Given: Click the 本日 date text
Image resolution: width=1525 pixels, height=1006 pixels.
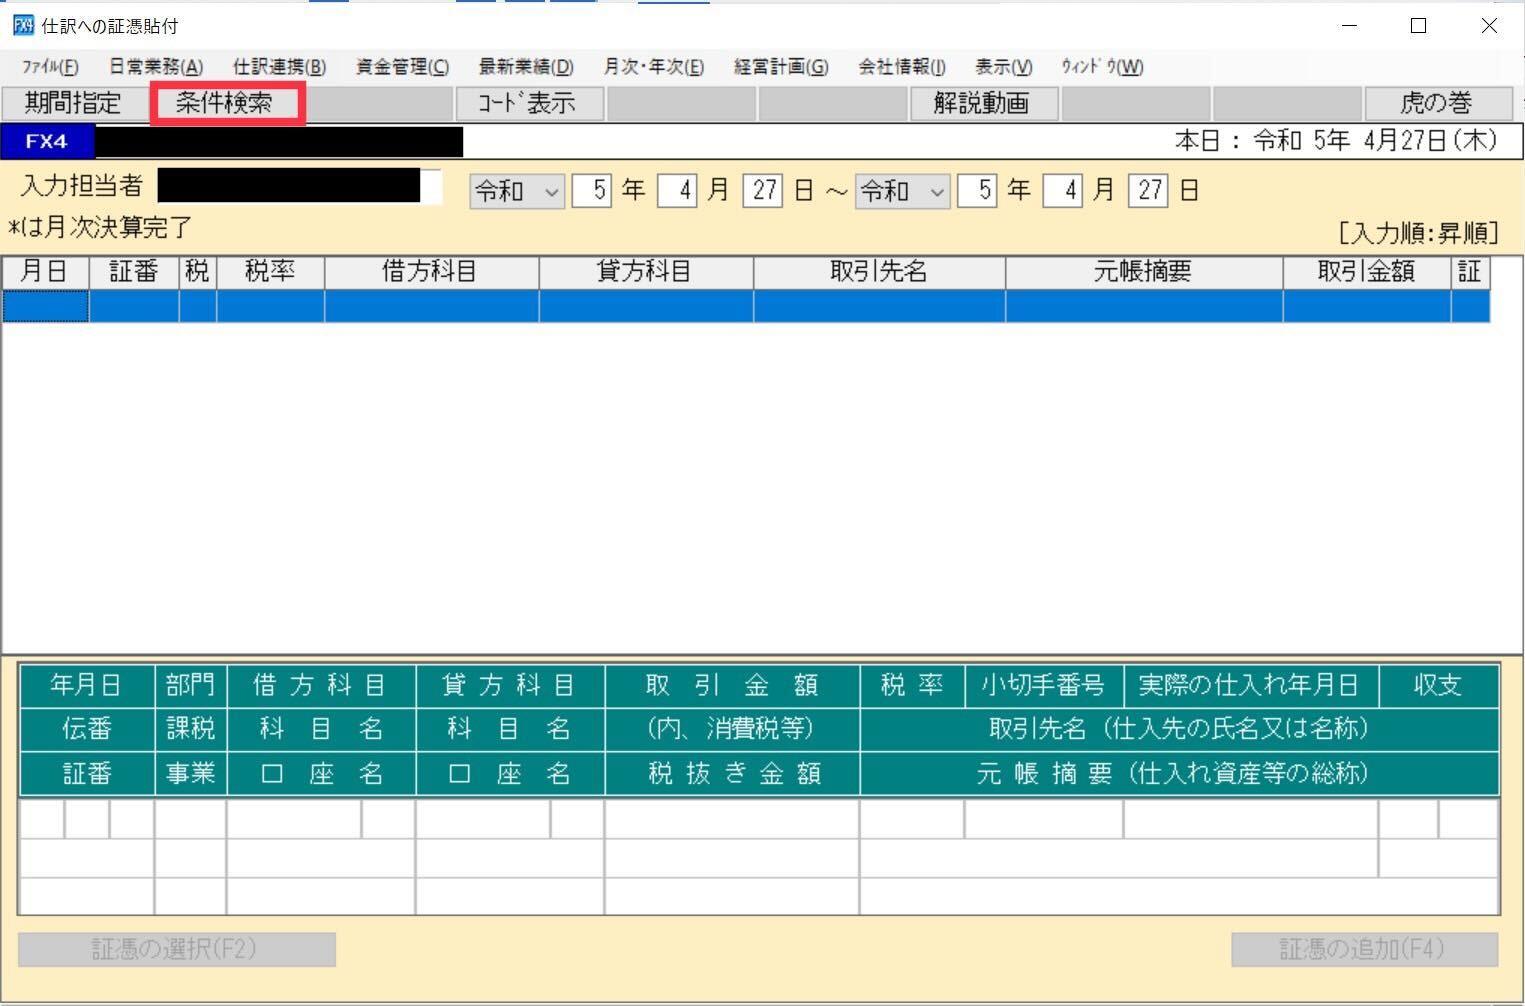Looking at the screenshot, I should (1336, 141).
